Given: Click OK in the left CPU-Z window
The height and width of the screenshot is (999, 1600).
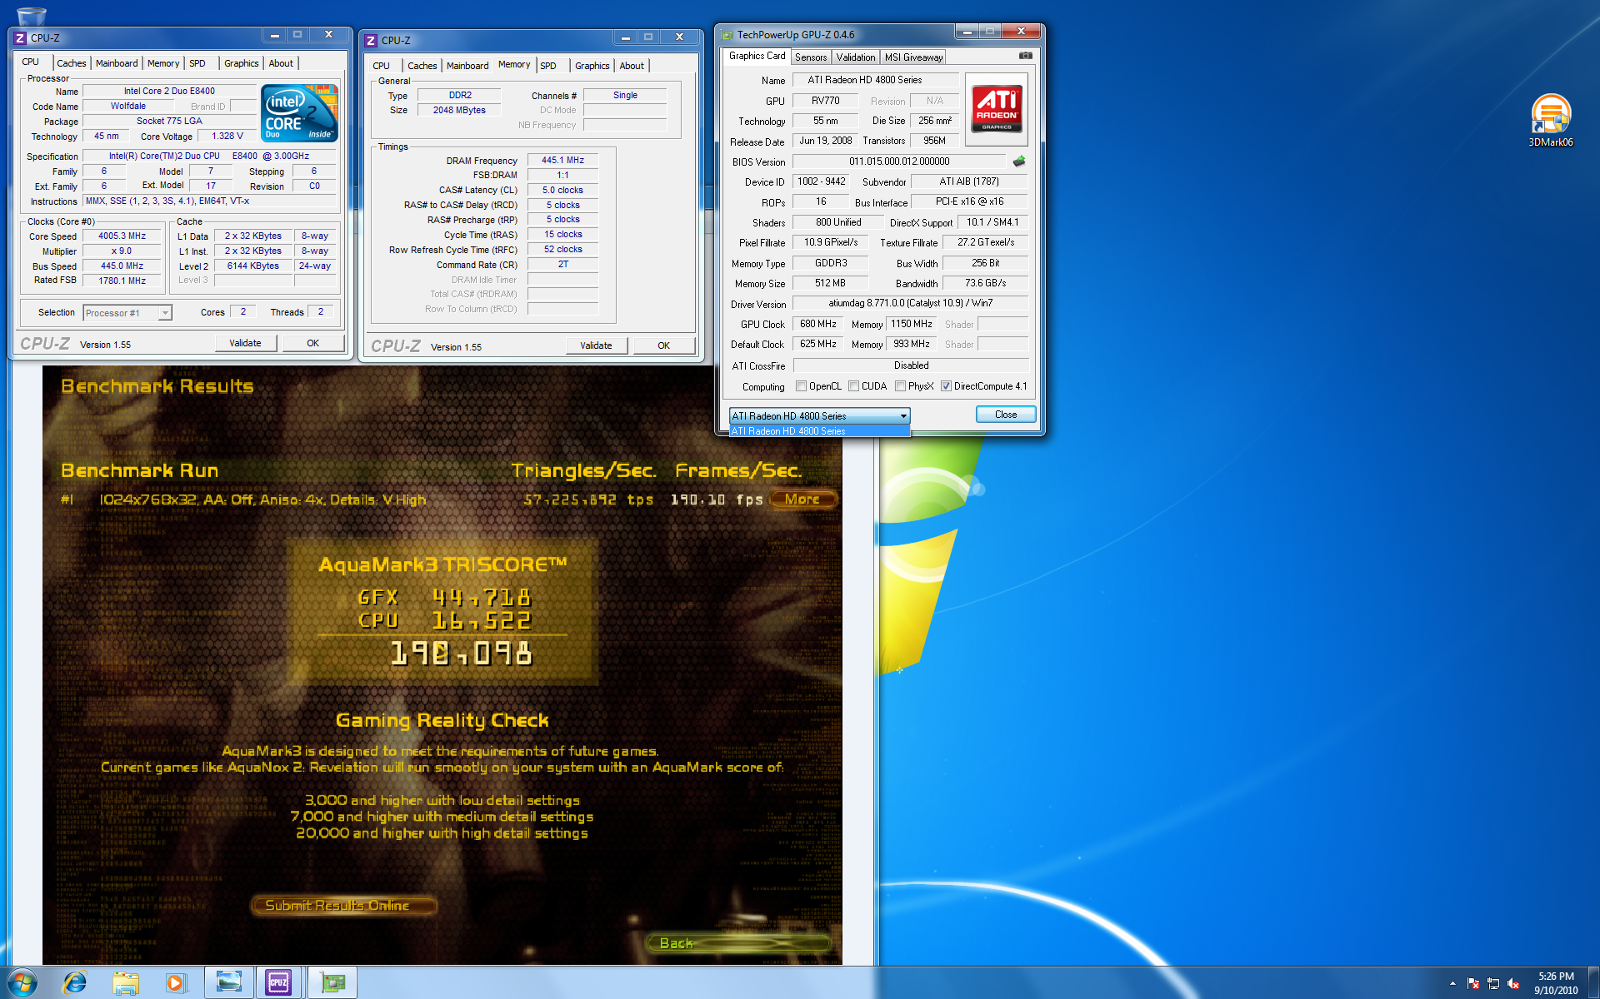Looking at the screenshot, I should [x=313, y=343].
